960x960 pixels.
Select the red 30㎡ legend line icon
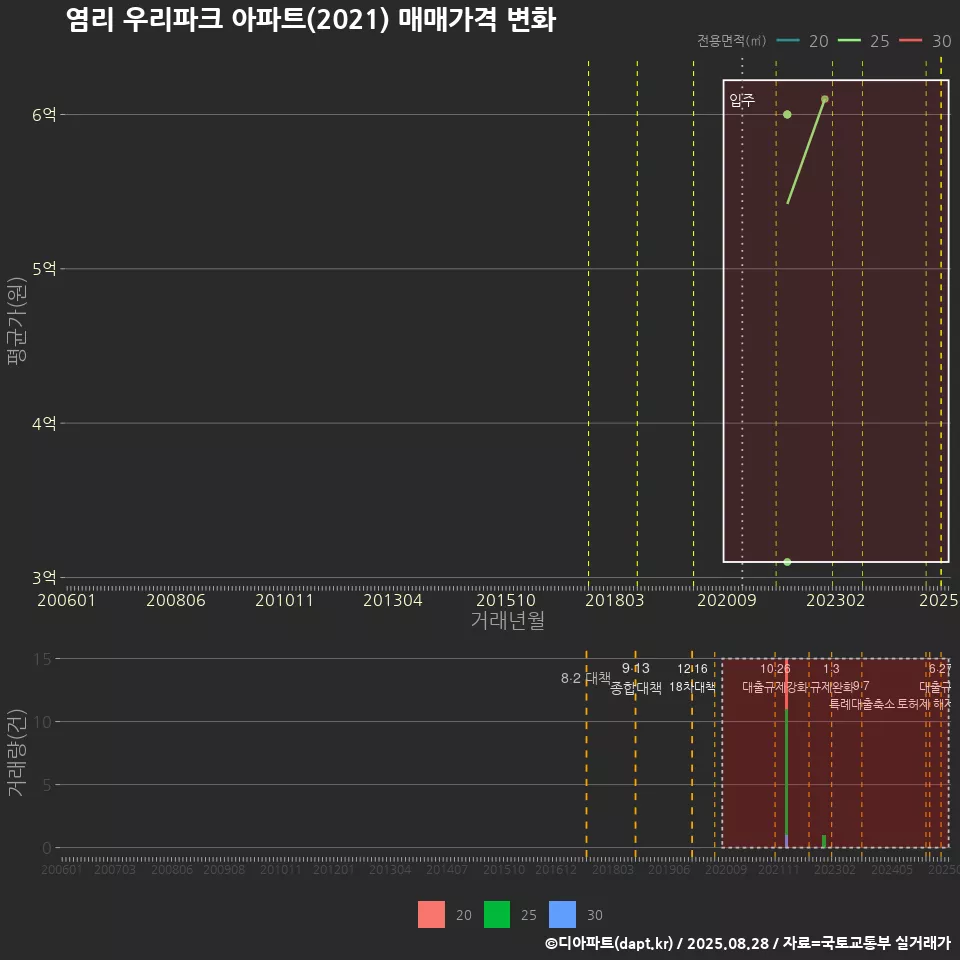tap(910, 41)
